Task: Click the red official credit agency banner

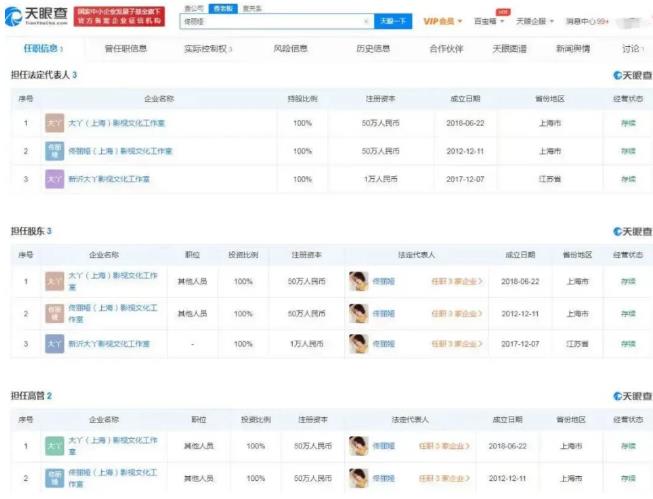Action: [119, 16]
